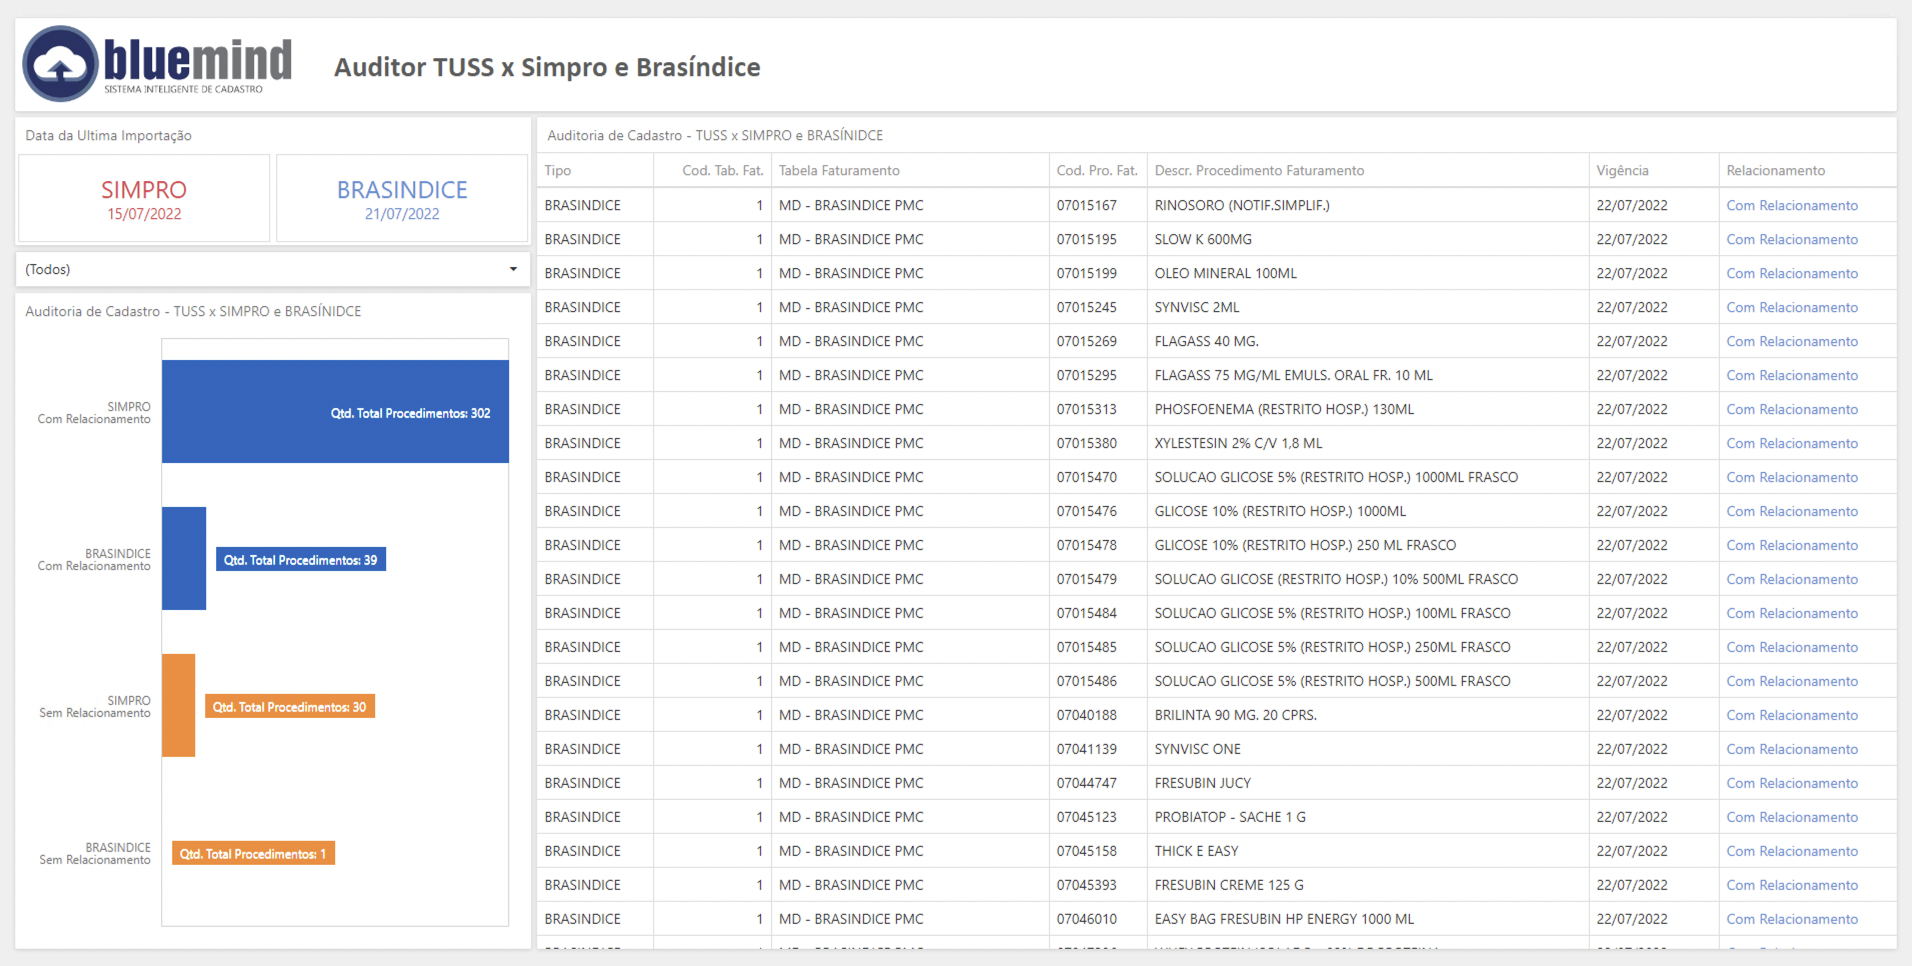Open Com Relacionamento link for OLEO MINERAL 100ML
The height and width of the screenshot is (966, 1912).
tap(1792, 273)
